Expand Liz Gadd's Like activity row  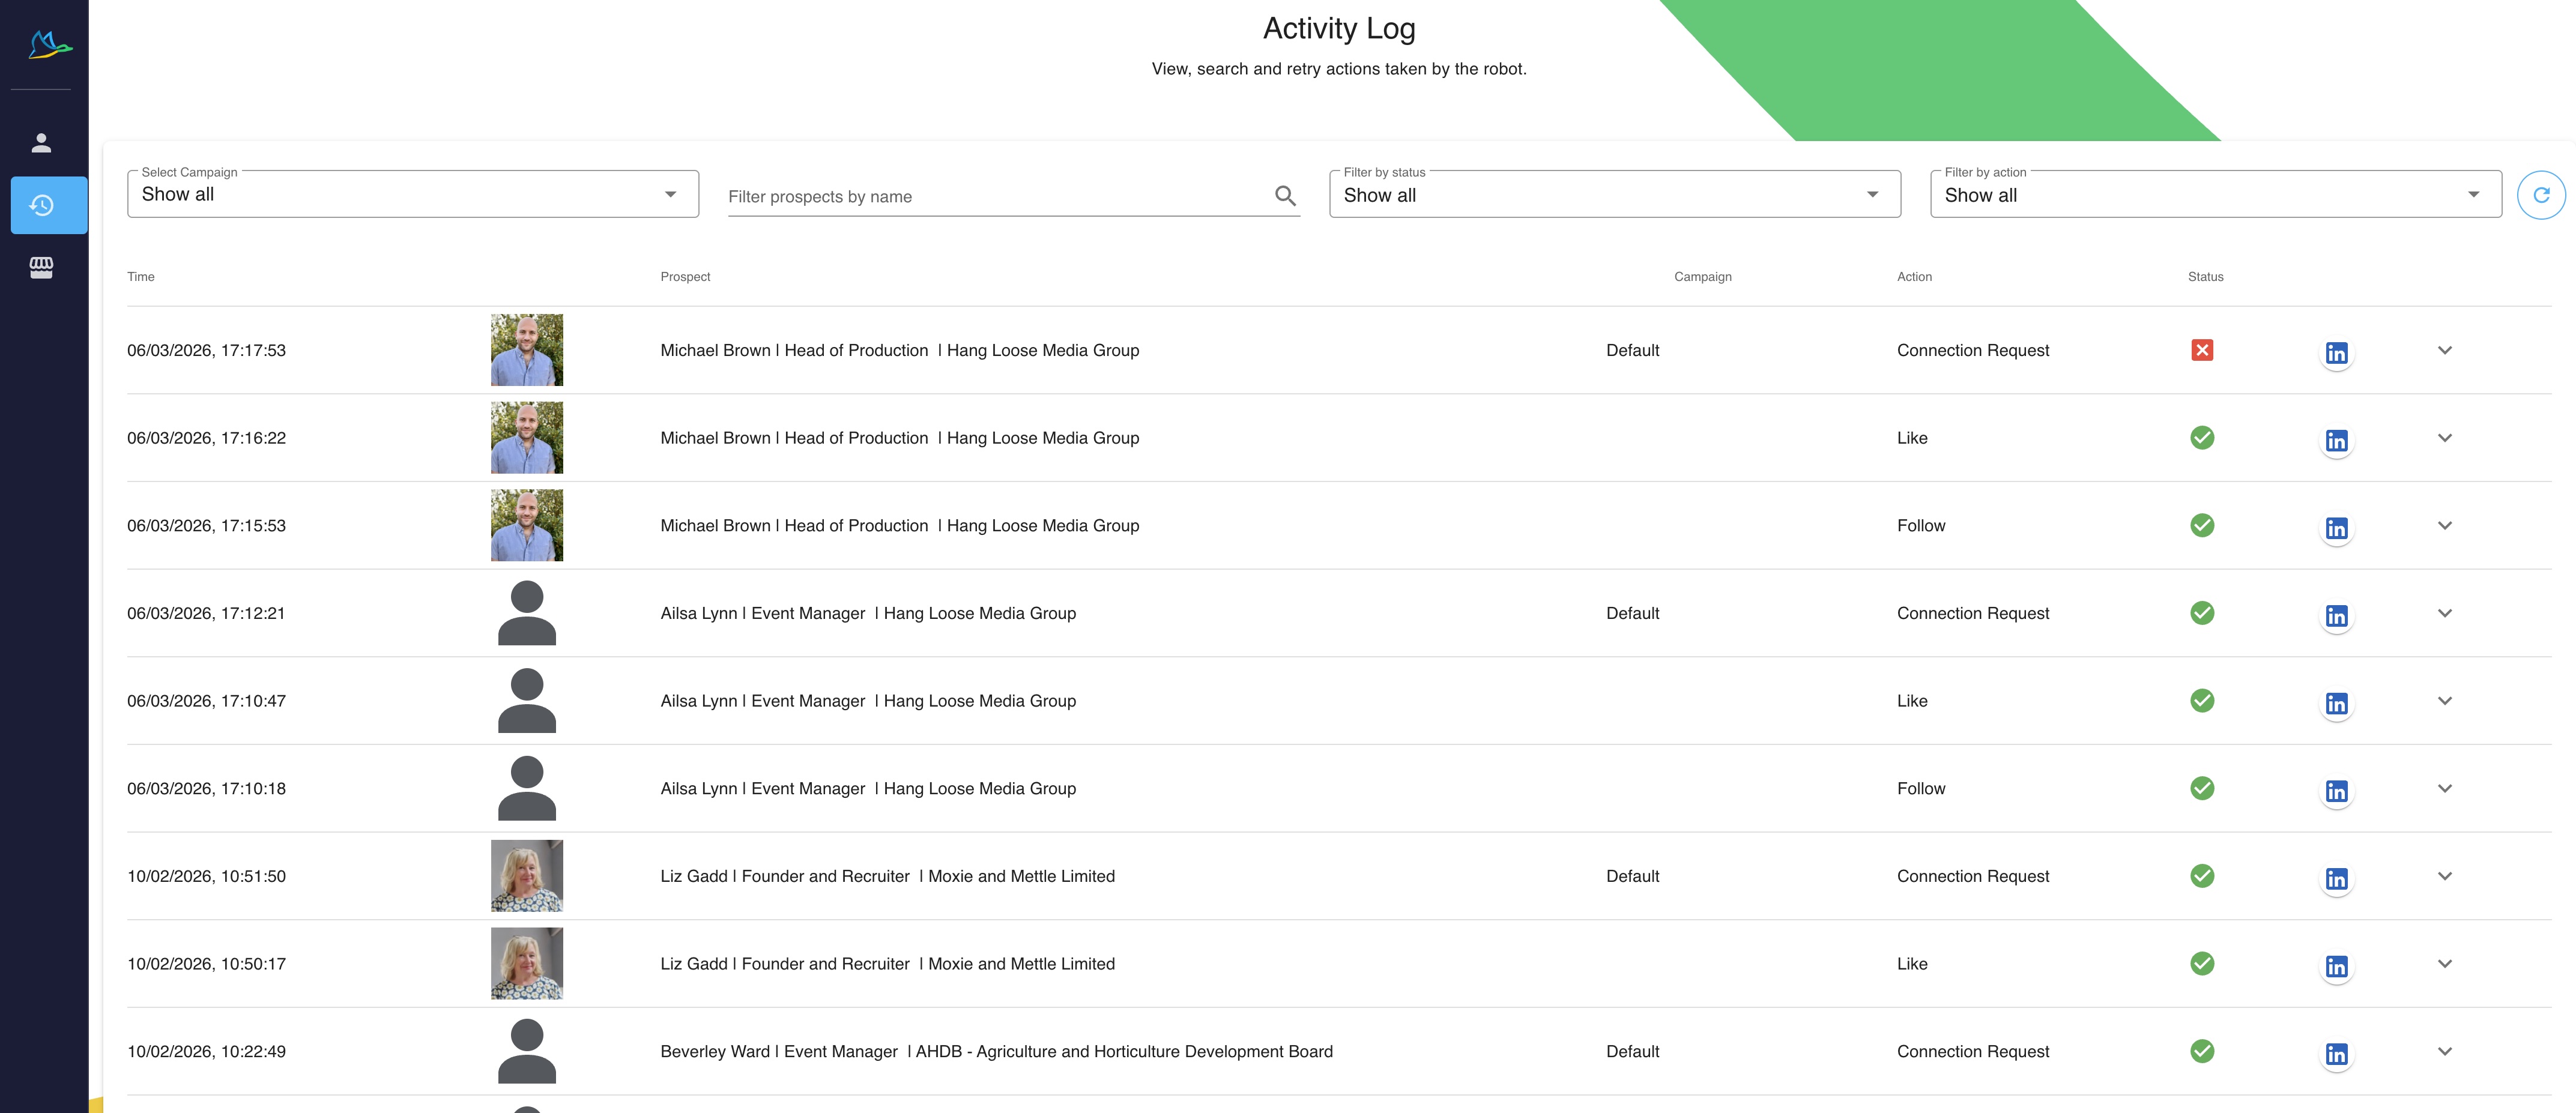pyautogui.click(x=2444, y=964)
